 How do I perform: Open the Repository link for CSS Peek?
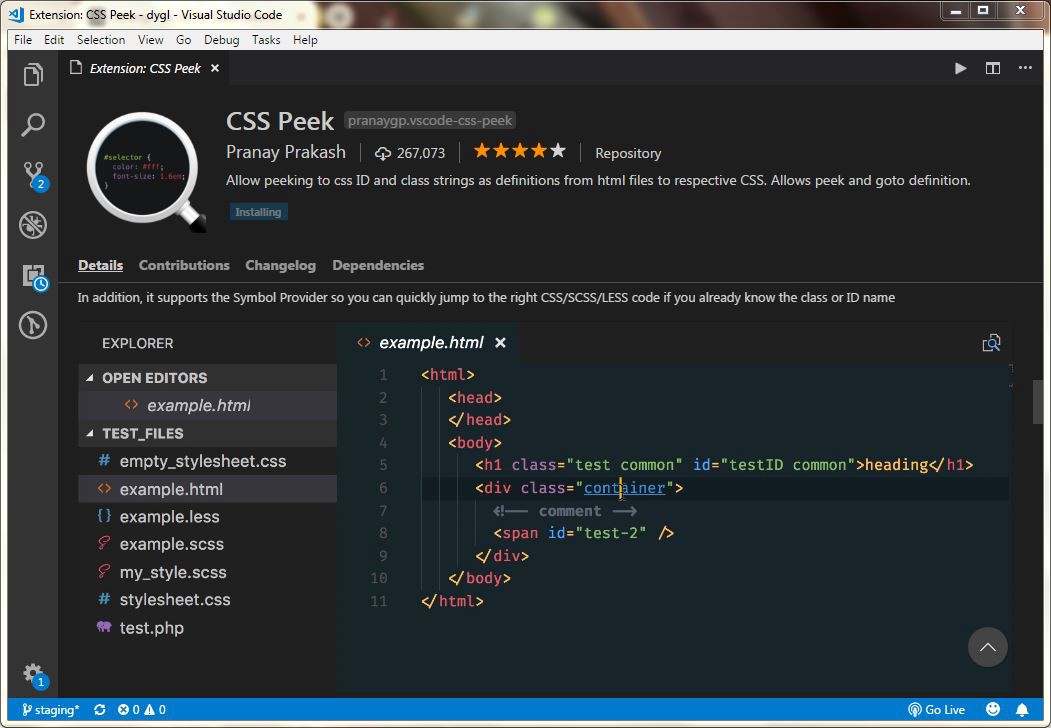click(x=628, y=153)
